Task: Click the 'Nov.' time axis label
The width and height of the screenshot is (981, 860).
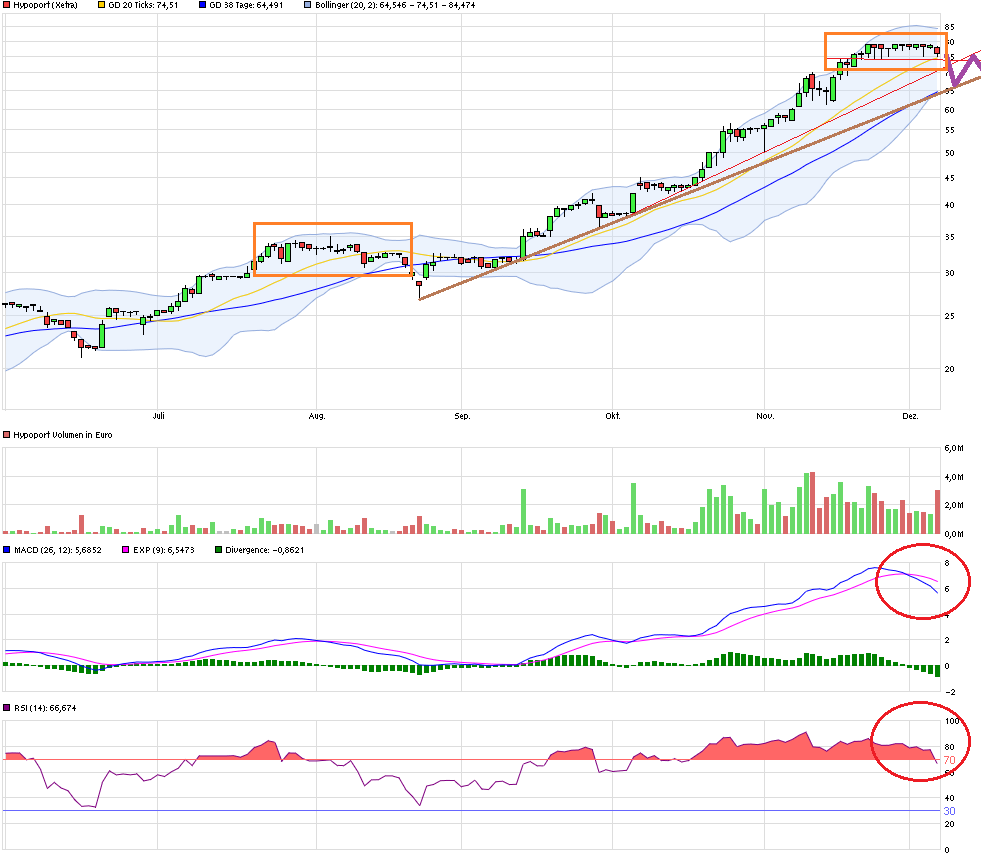Action: point(765,416)
